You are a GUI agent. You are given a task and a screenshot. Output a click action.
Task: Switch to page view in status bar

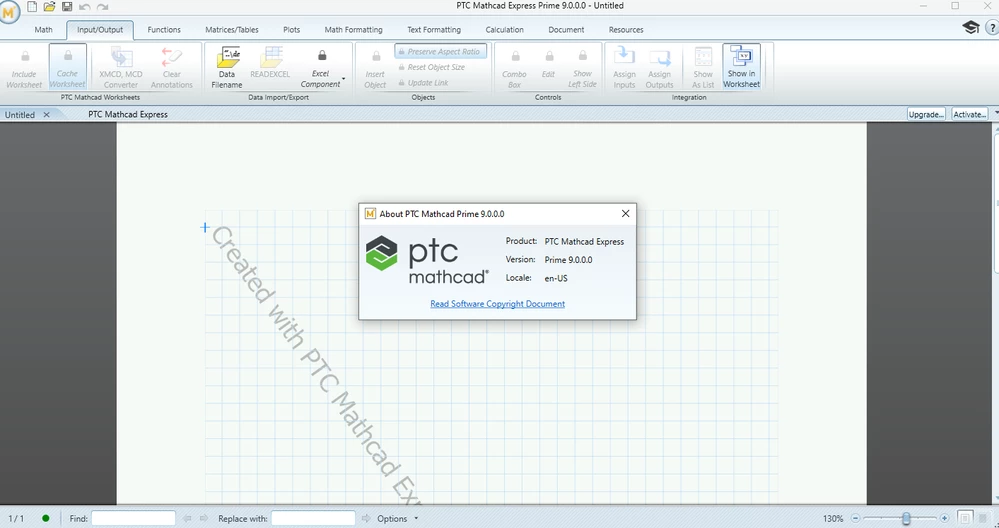point(965,518)
